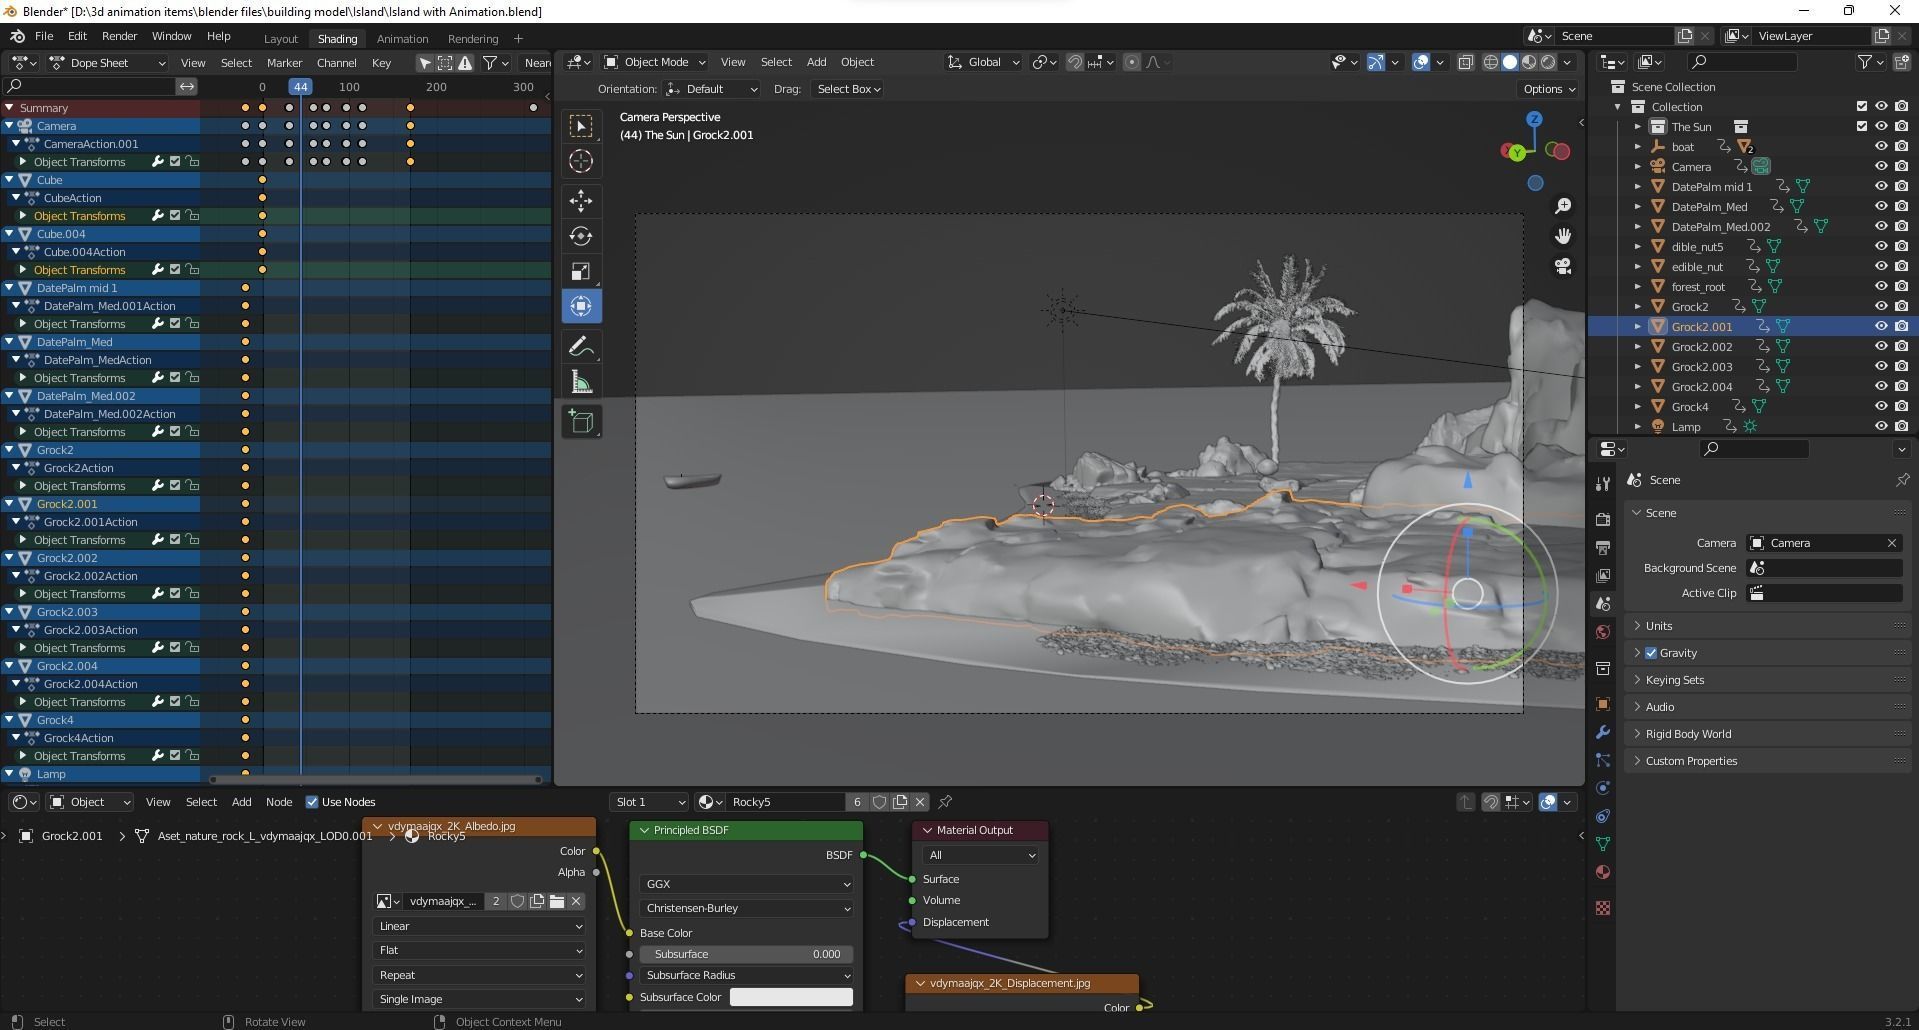Open the Object Mode dropdown

(x=655, y=62)
